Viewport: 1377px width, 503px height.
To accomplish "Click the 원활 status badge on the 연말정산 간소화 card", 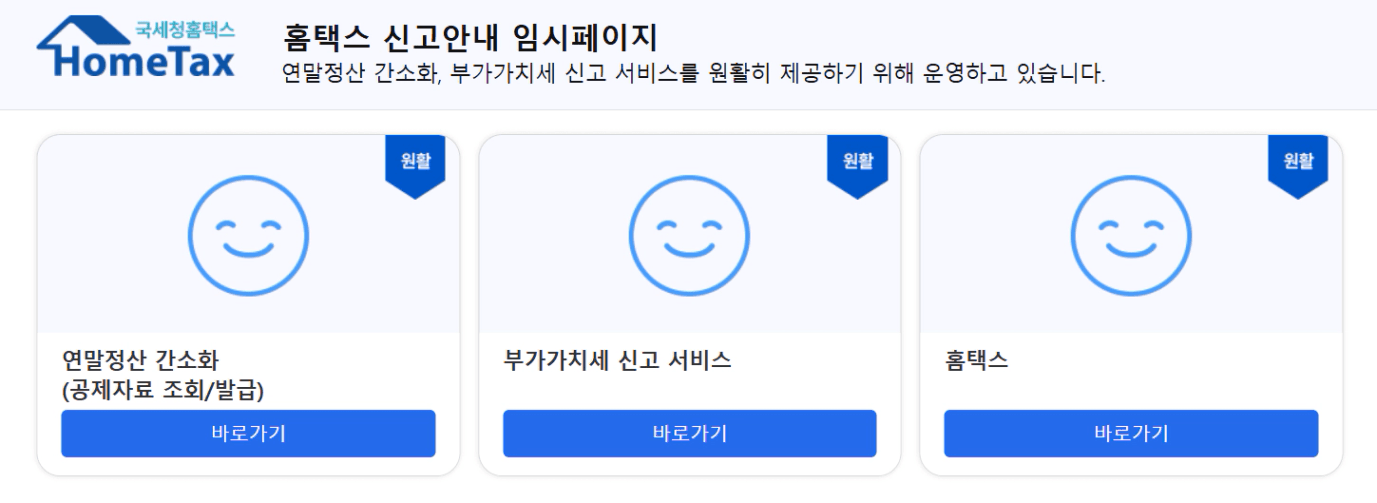I will (x=415, y=165).
